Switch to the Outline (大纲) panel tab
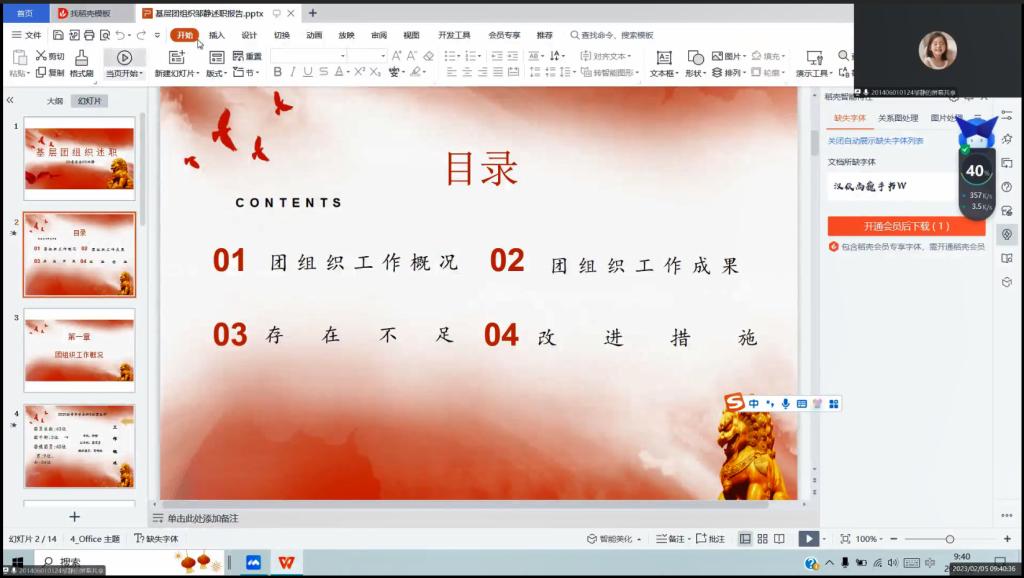The image size is (1024, 578). (55, 101)
